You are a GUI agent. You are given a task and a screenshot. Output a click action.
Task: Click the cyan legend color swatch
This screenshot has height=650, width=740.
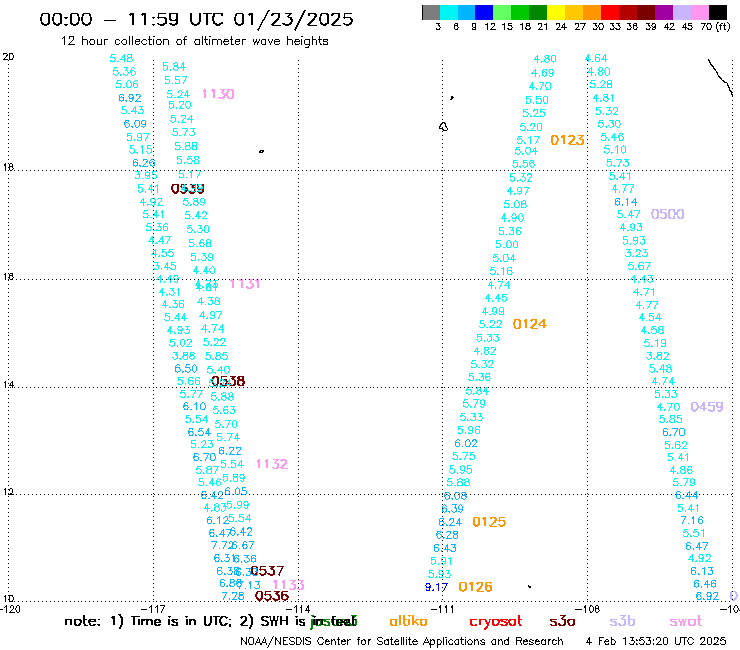click(449, 12)
